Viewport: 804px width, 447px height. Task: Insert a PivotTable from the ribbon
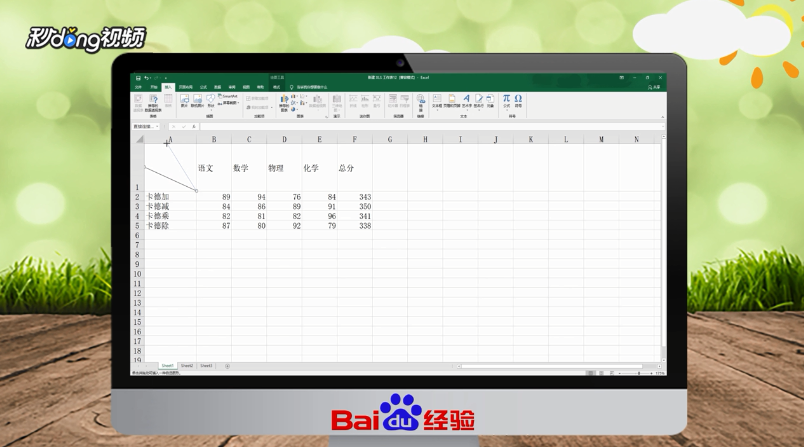click(x=138, y=103)
